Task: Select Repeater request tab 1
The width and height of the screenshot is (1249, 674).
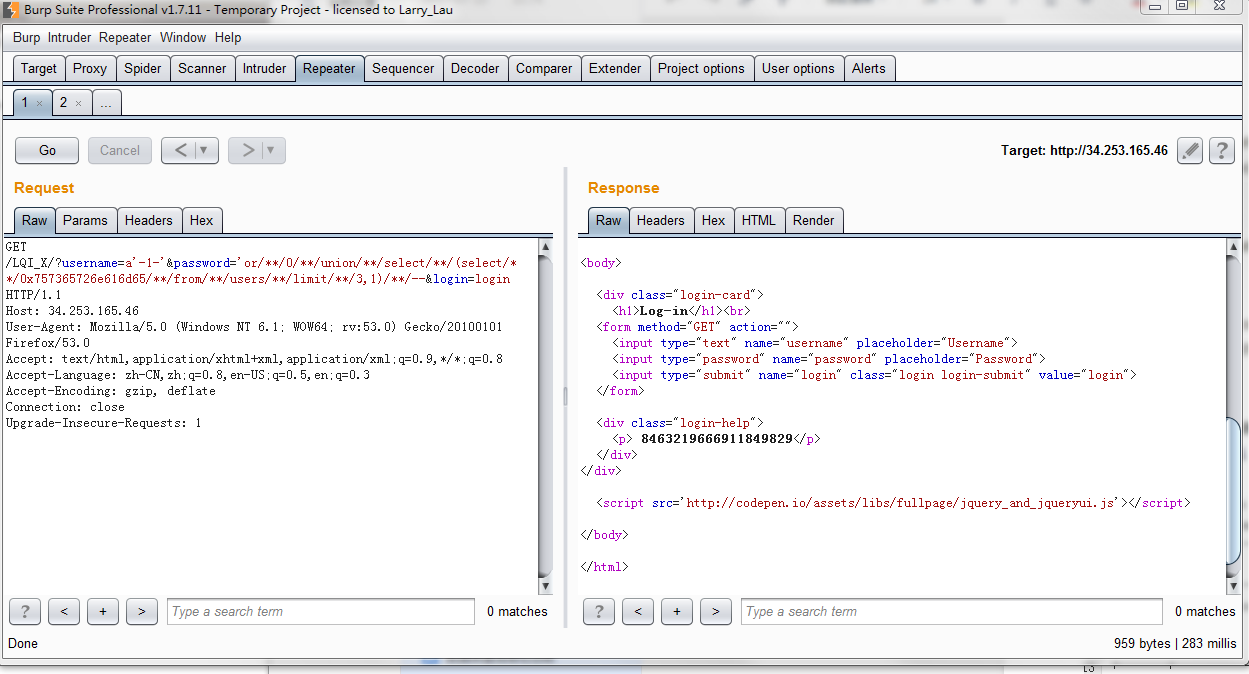Action: 25,102
